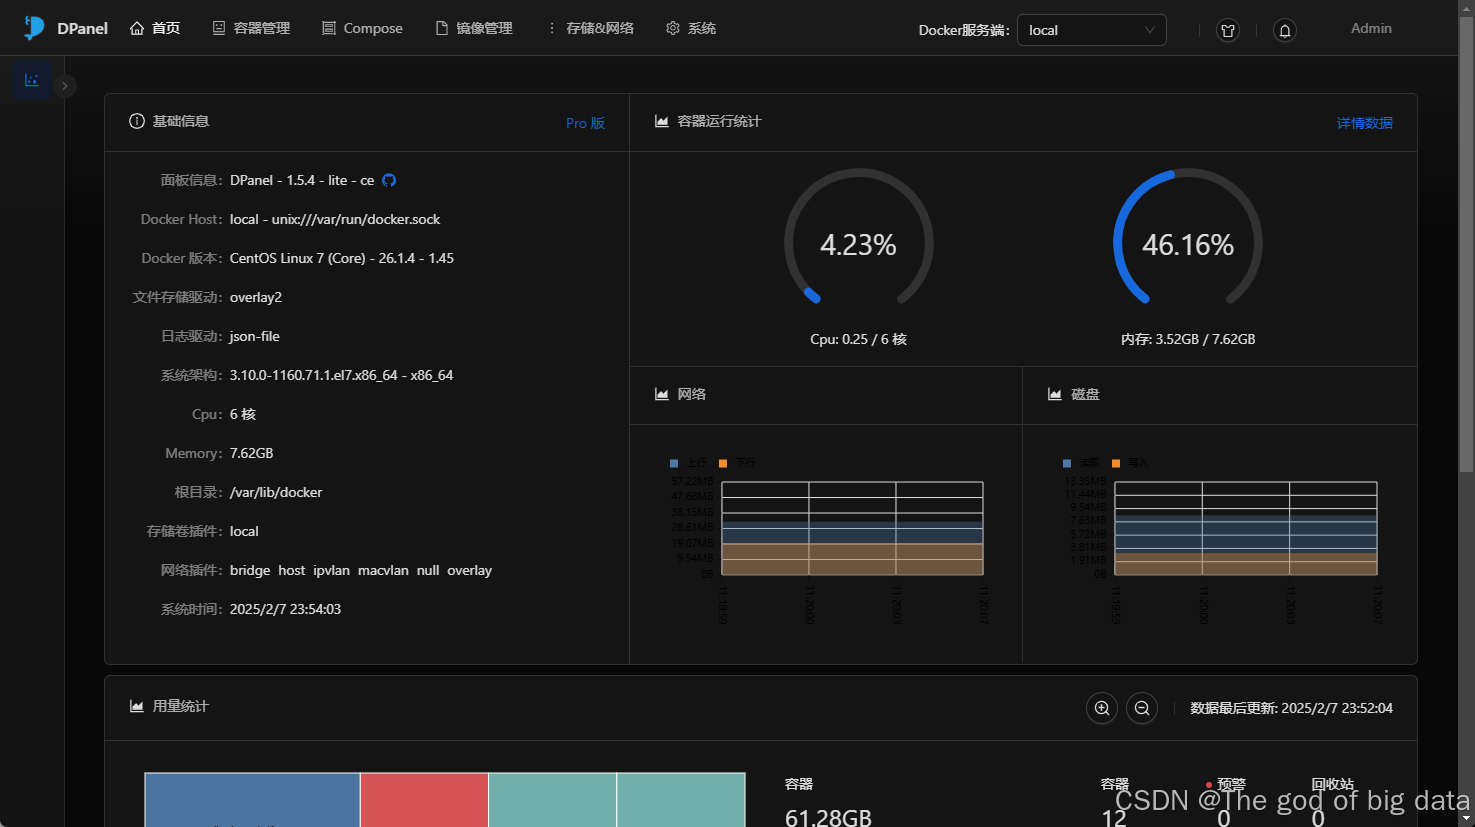Click the 内存: 3.52GB / 7.62GB label
Viewport: 1475px width, 827px height.
coord(1188,339)
